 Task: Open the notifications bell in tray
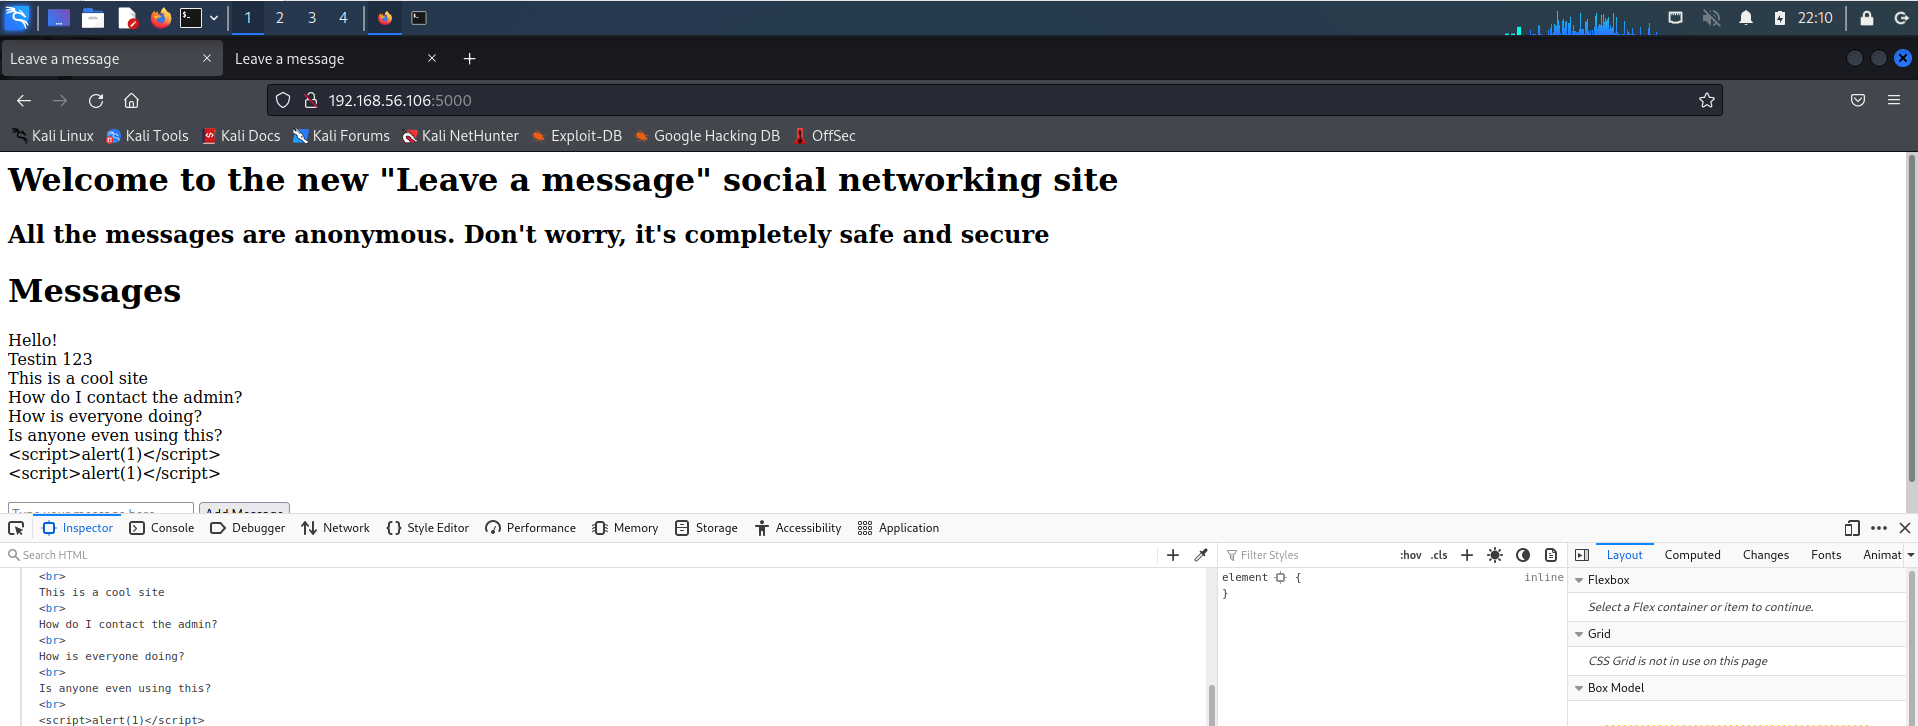pyautogui.click(x=1746, y=18)
